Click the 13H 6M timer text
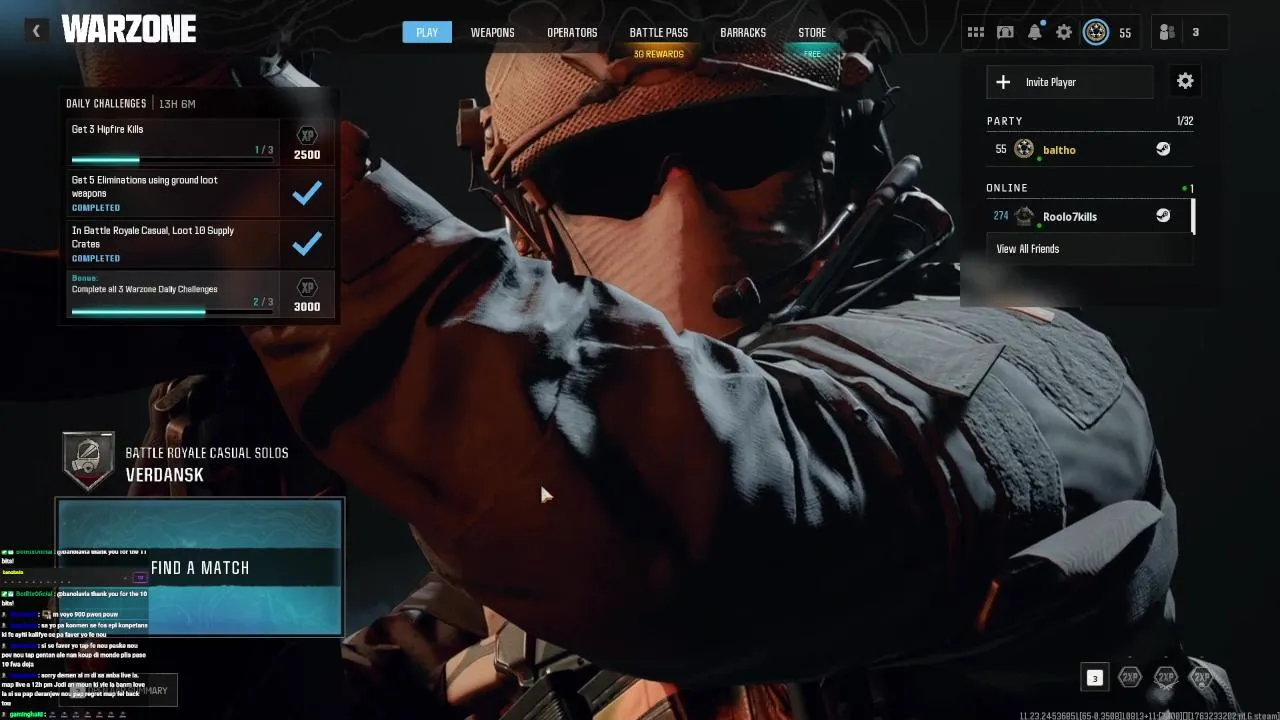The image size is (1280, 720). coord(178,104)
